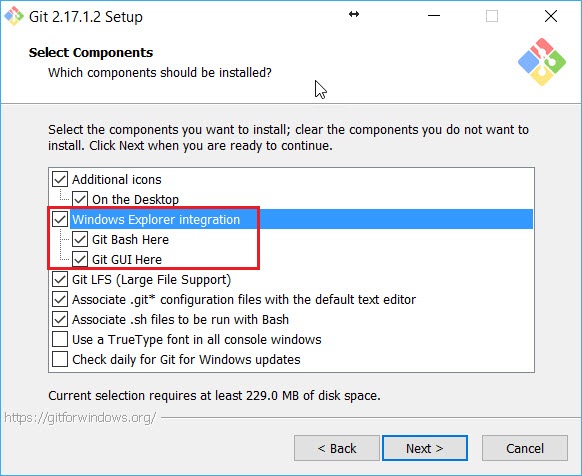The image size is (582, 476).
Task: Click the Git logo icon in title bar
Action: 14,16
